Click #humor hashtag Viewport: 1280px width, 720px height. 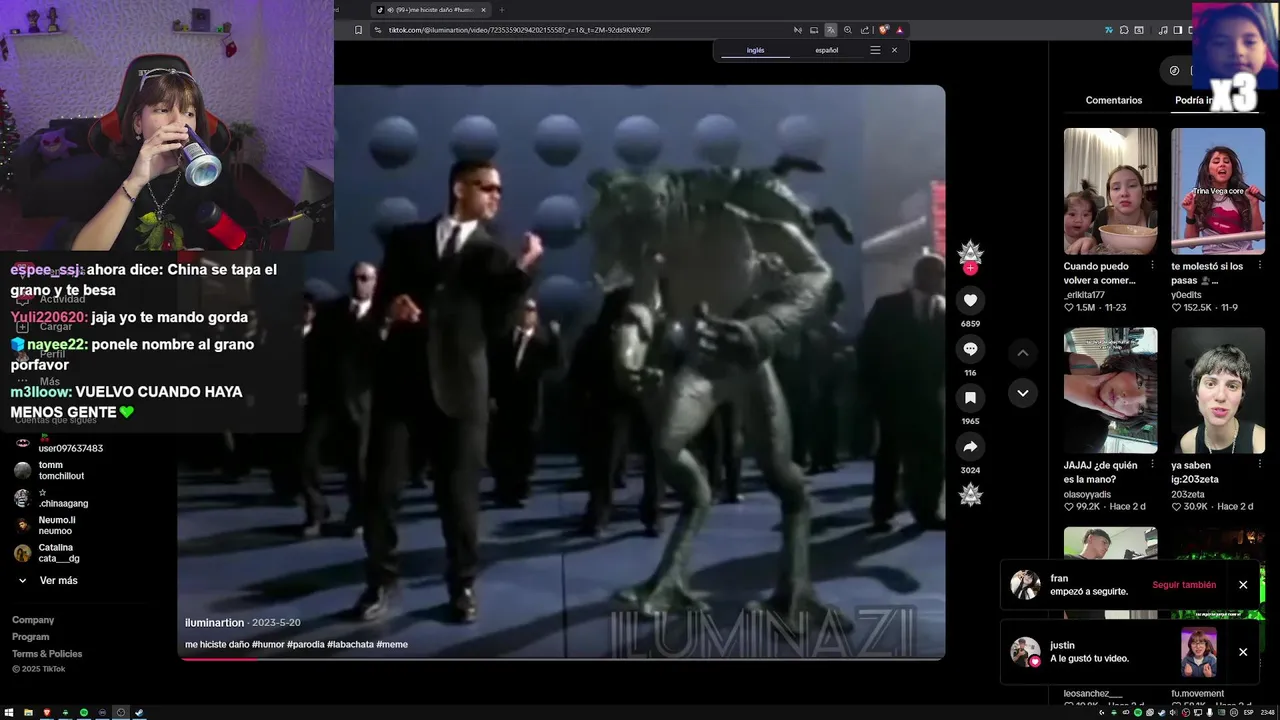pos(268,645)
